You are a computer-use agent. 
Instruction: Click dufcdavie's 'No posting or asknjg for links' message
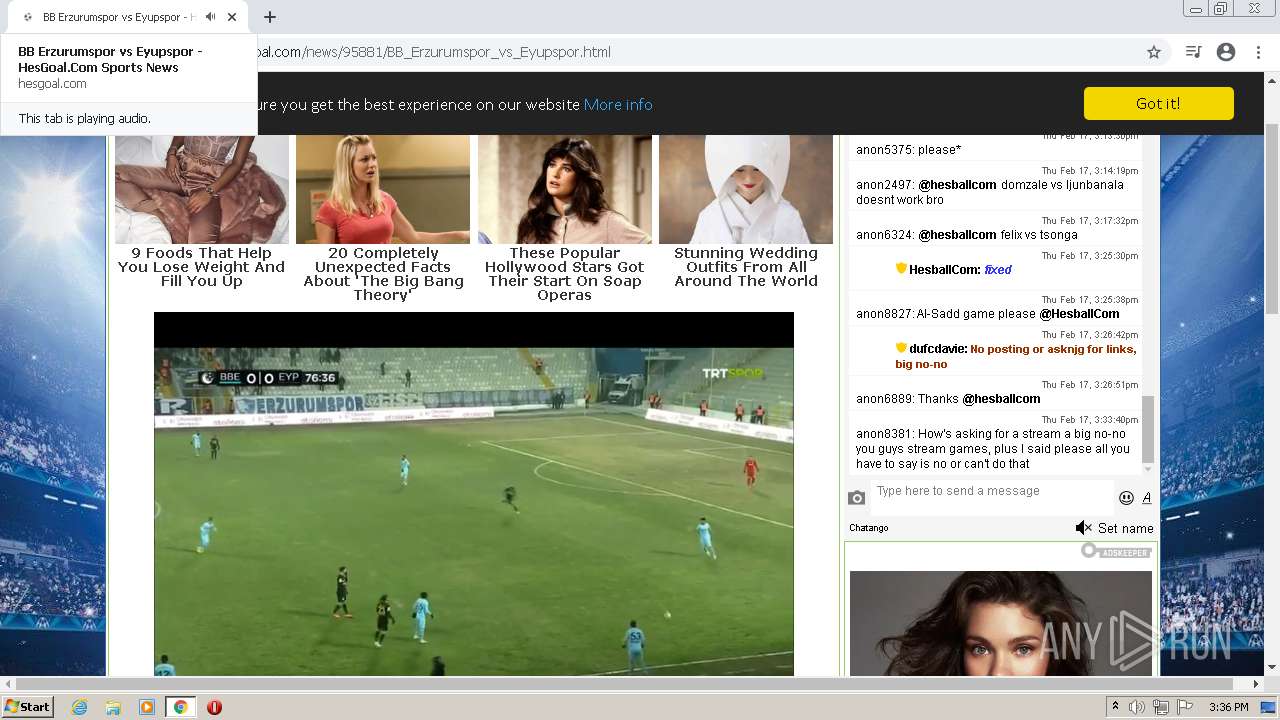(x=1016, y=356)
